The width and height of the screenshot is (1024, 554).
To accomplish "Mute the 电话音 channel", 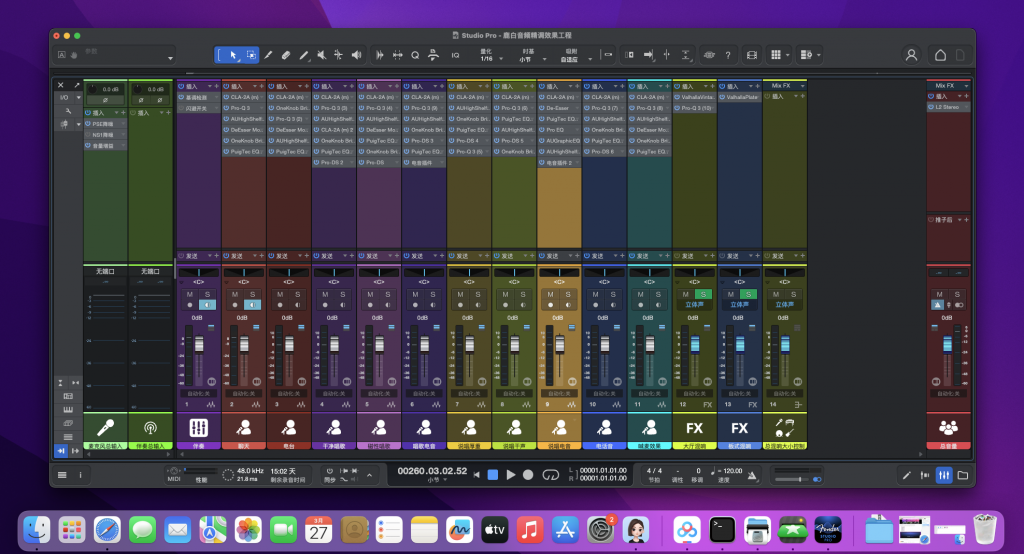I will click(597, 294).
